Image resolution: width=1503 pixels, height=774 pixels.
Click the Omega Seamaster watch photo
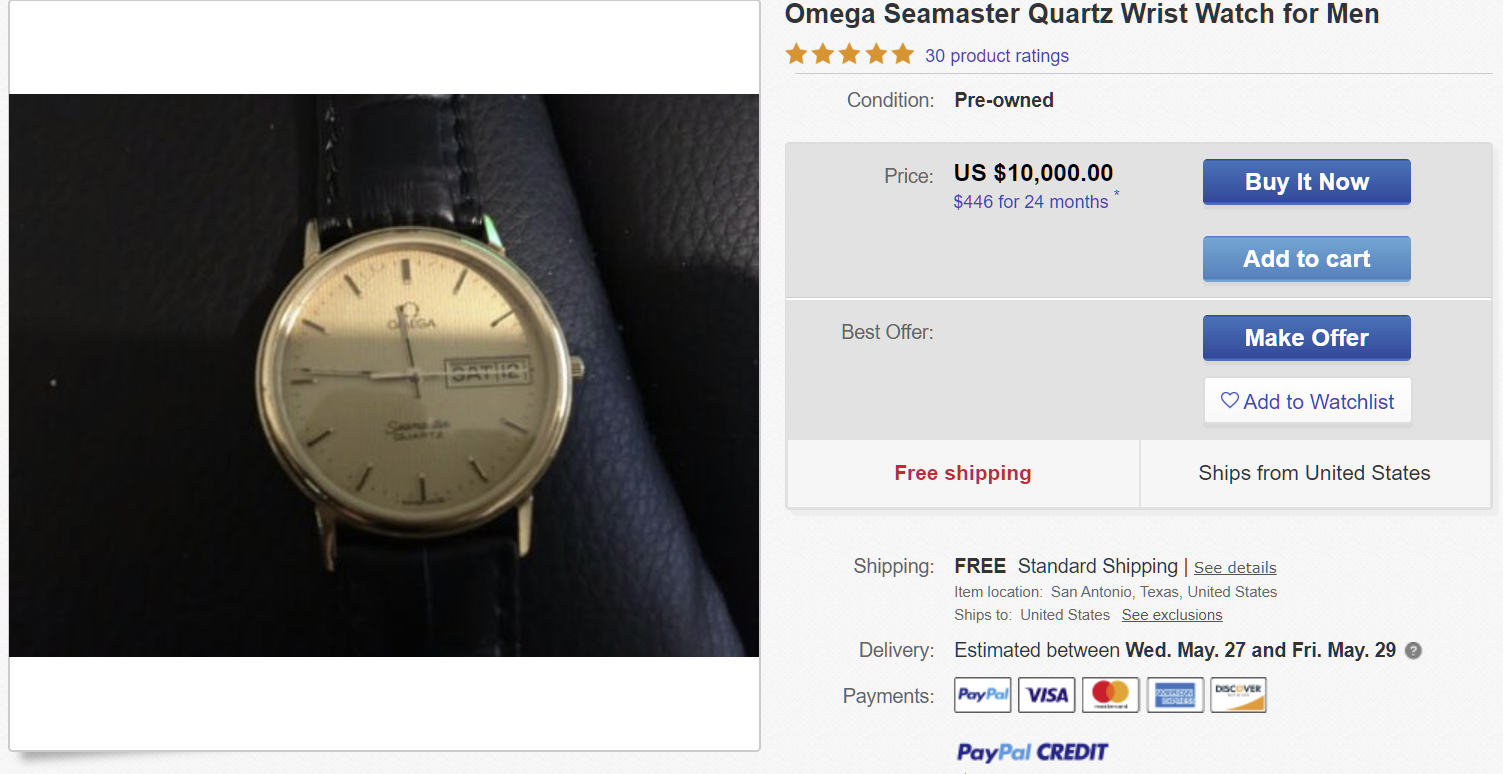point(384,375)
